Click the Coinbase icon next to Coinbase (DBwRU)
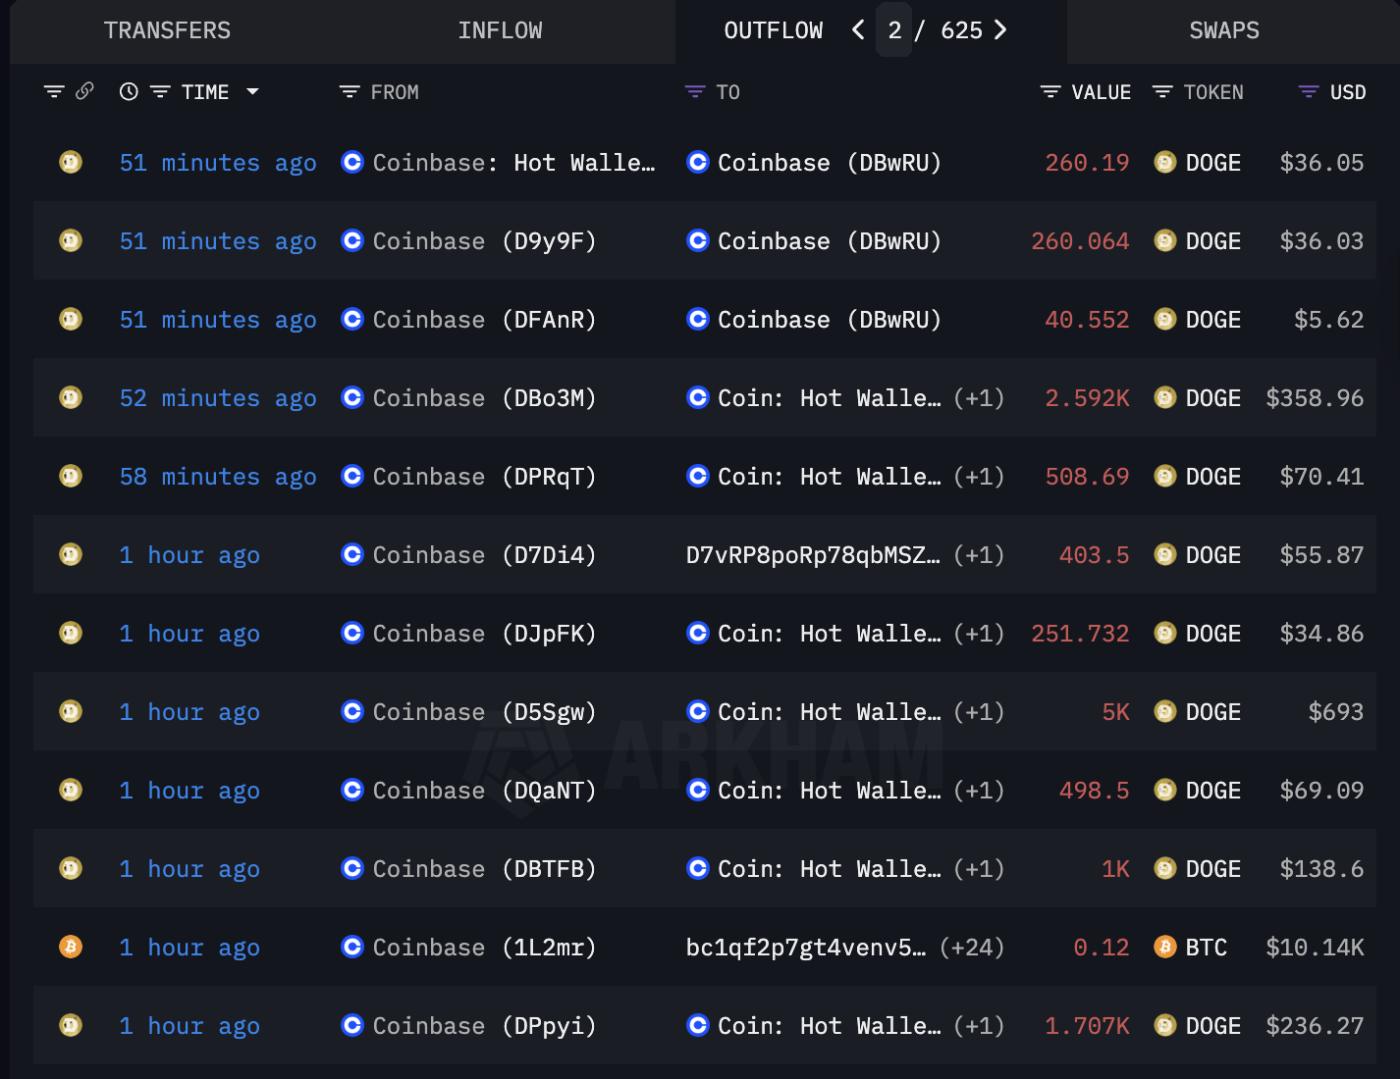The image size is (1400, 1079). click(697, 162)
